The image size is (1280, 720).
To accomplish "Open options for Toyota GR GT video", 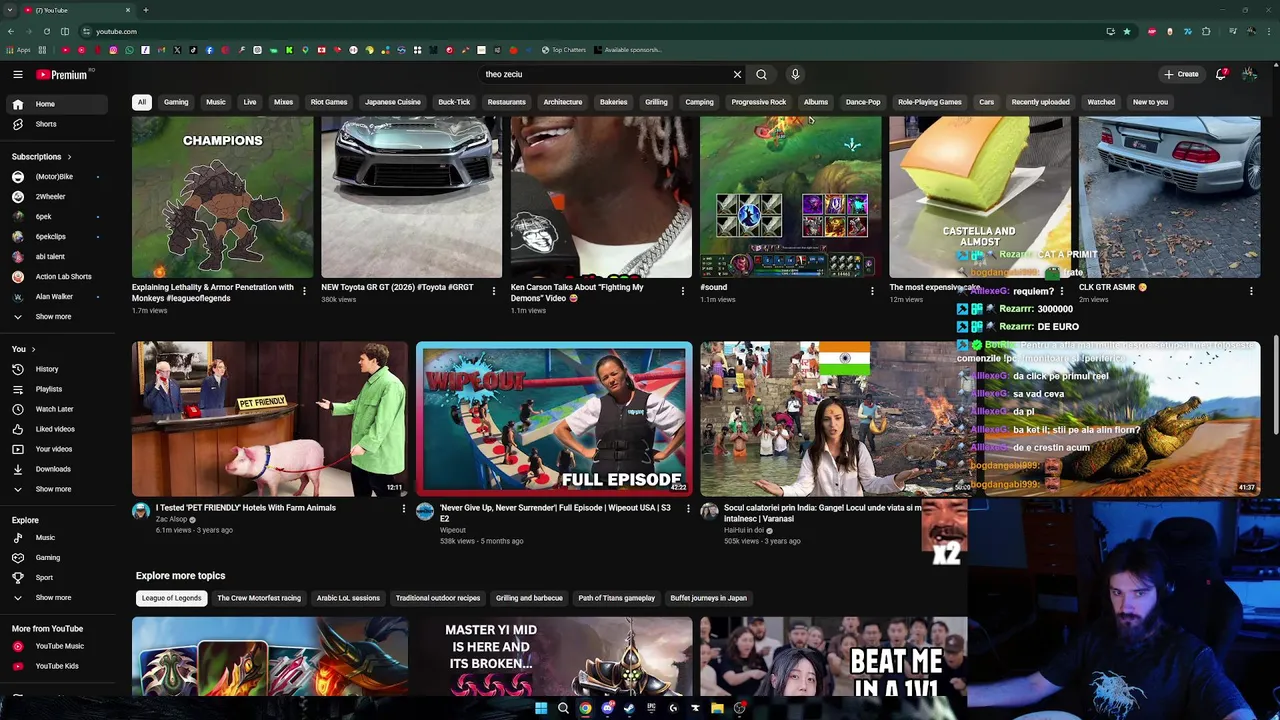I will click(493, 291).
